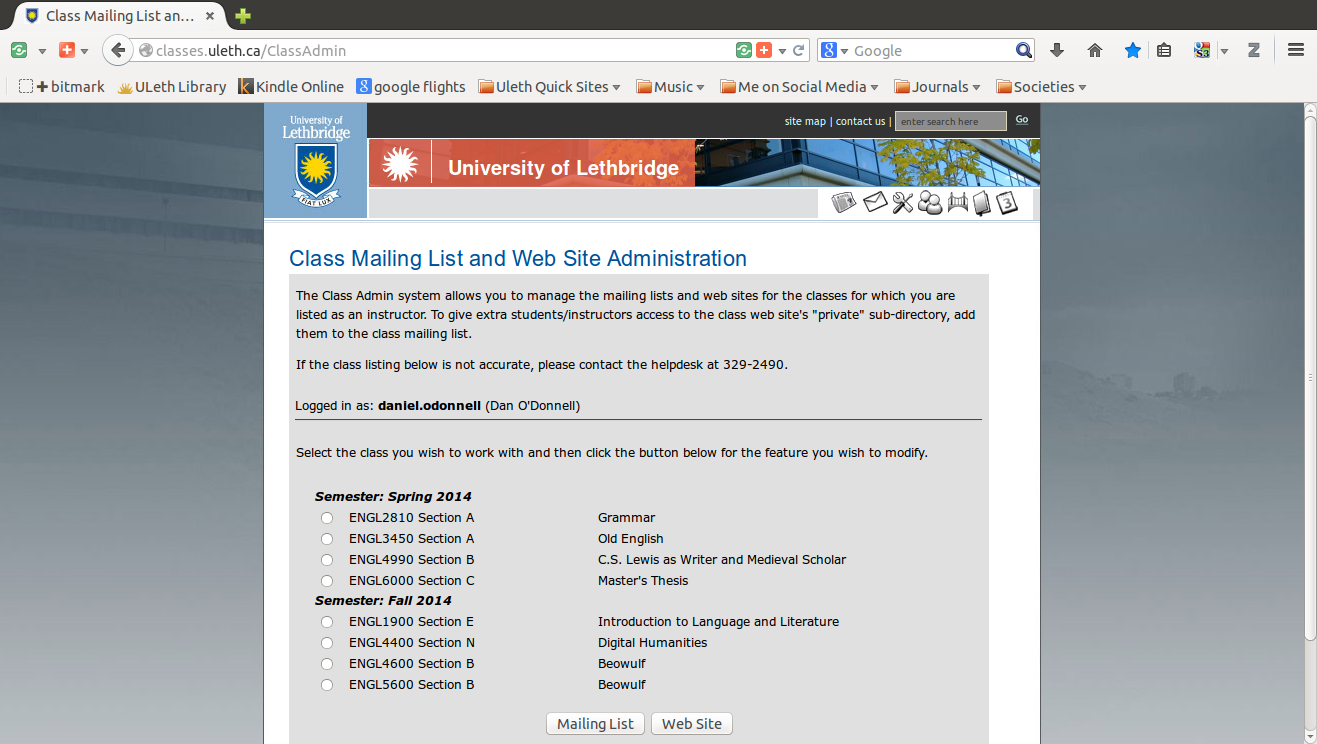
Task: Open the notebook icon in site toolbar
Action: point(982,203)
